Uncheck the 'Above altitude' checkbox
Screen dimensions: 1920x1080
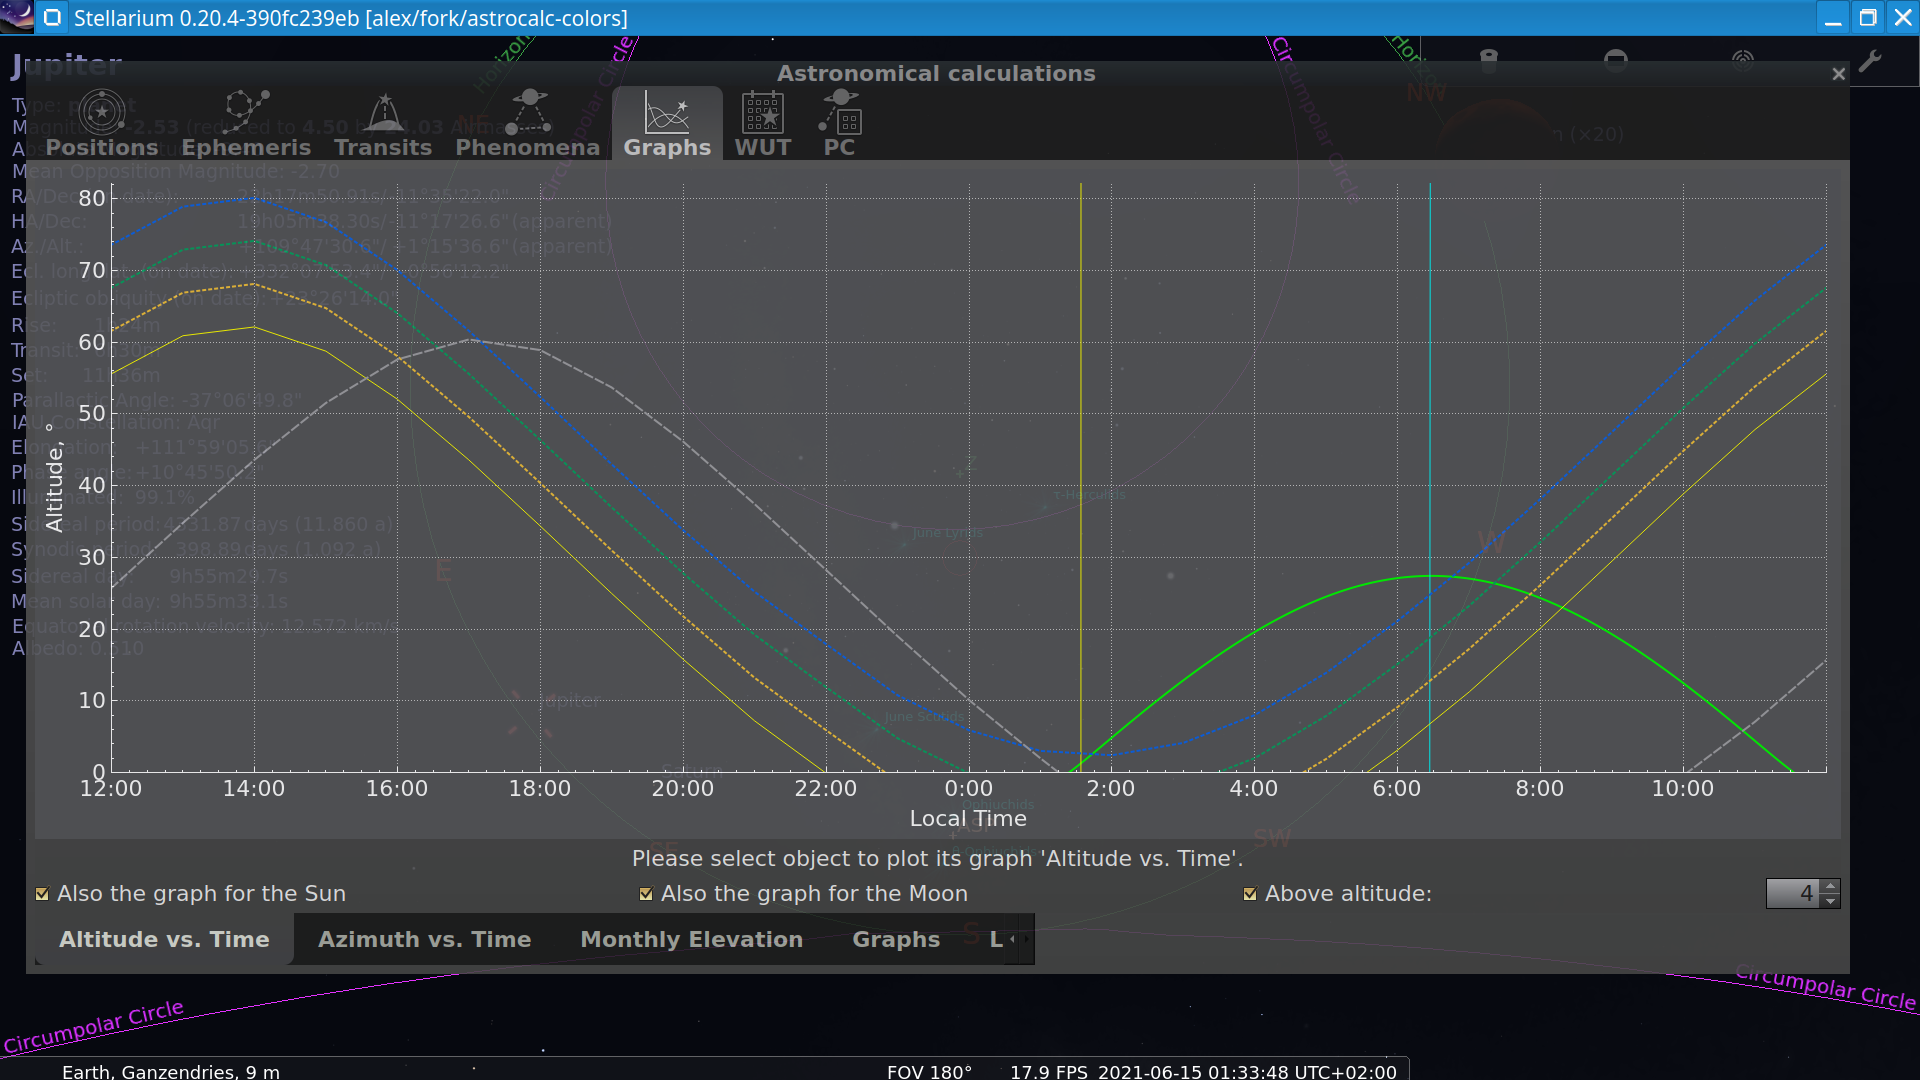1250,894
